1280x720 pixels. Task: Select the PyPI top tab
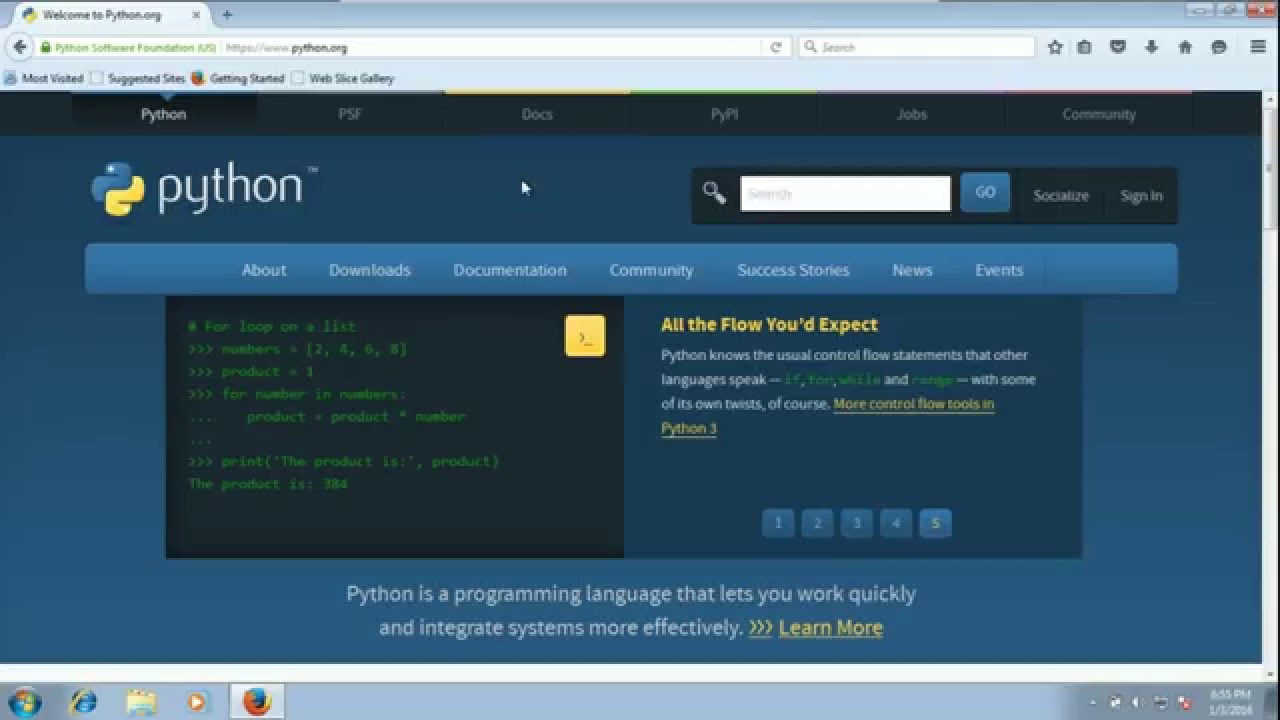coord(724,114)
